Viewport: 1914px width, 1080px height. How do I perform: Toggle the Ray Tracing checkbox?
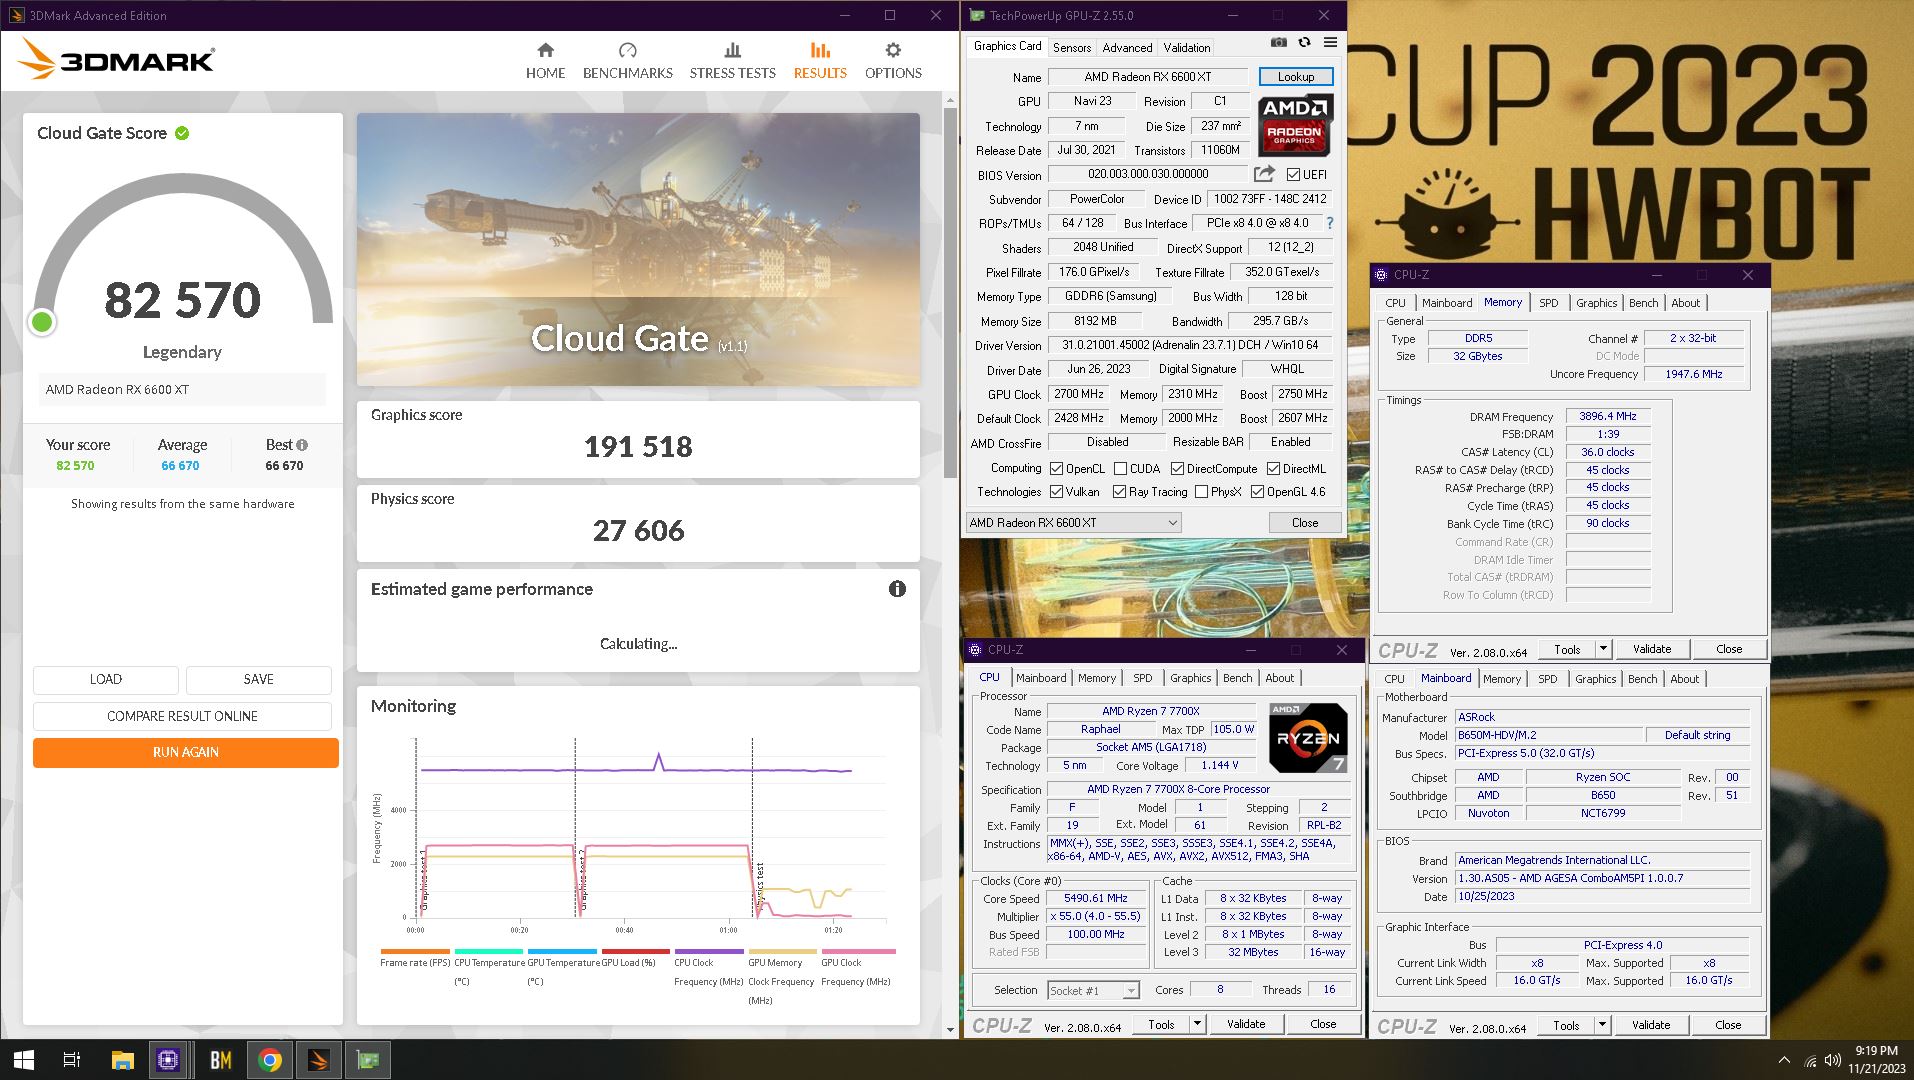[x=1119, y=492]
